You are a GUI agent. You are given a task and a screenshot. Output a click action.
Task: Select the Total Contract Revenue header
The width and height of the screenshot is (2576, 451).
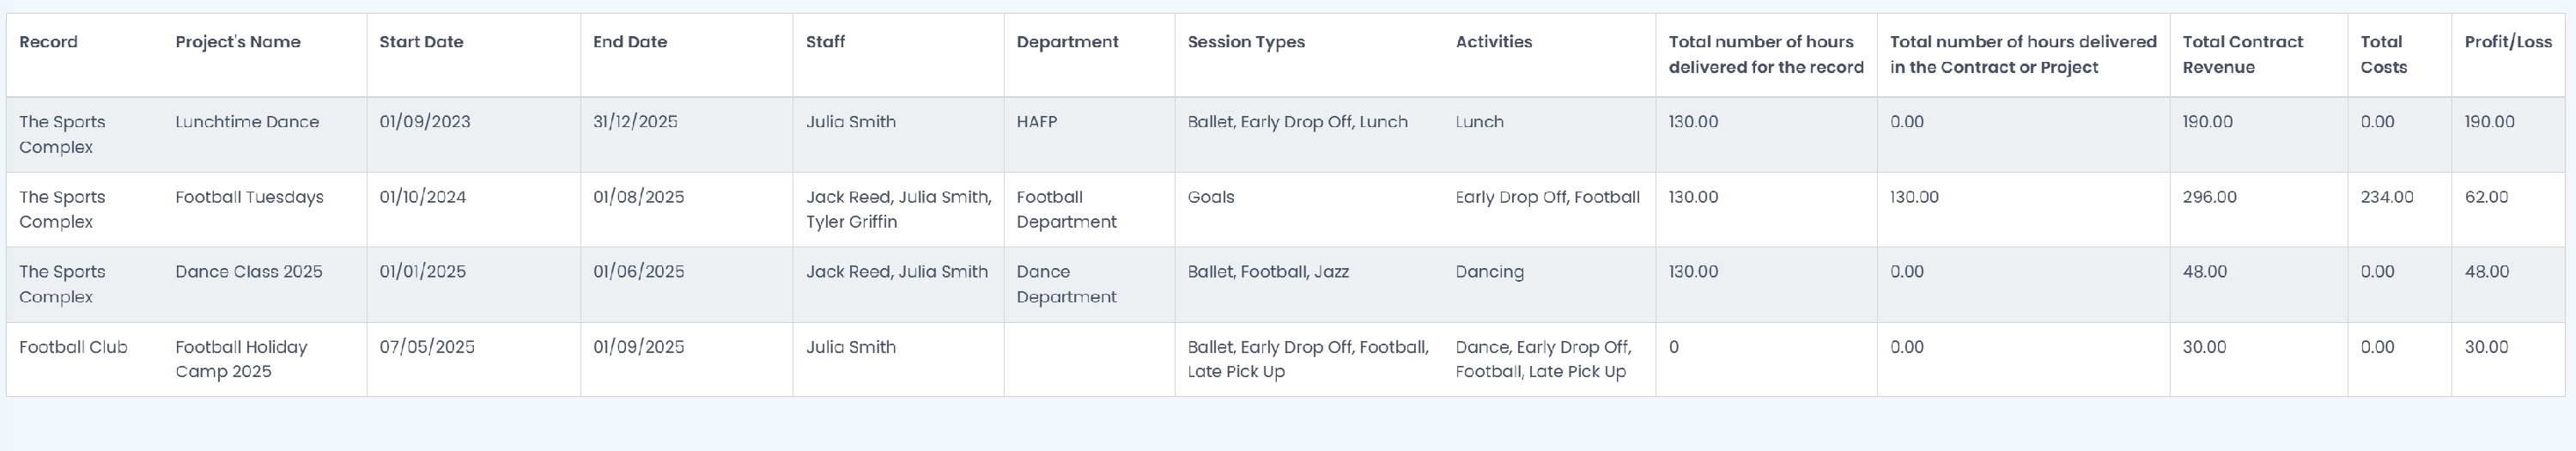[x=2242, y=55]
